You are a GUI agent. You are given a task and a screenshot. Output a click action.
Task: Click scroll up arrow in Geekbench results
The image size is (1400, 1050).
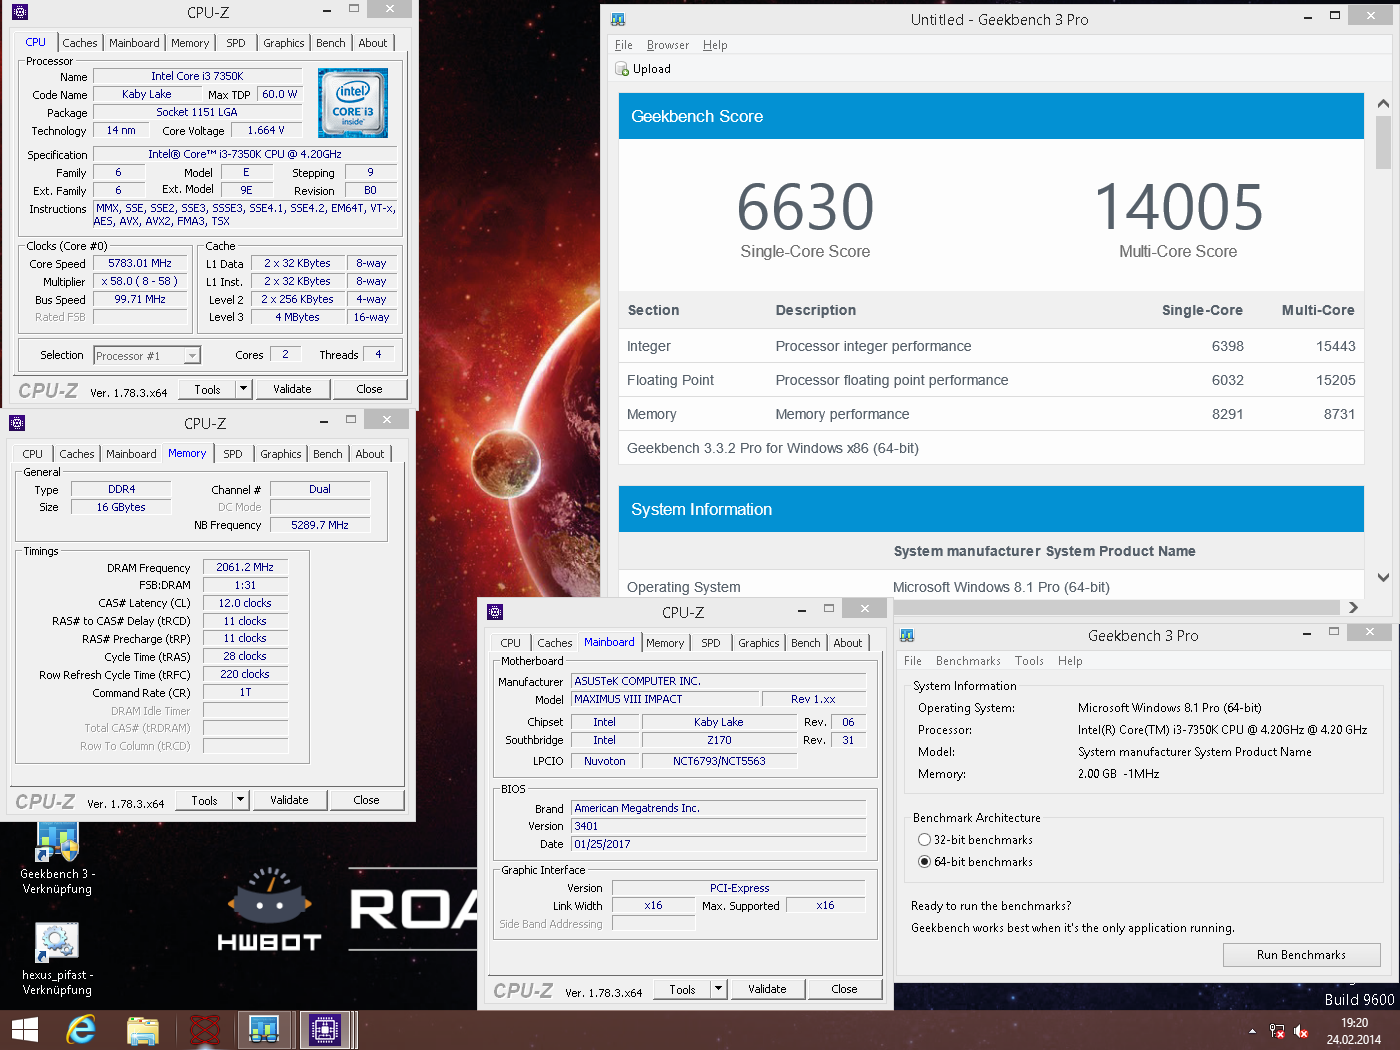[1383, 104]
